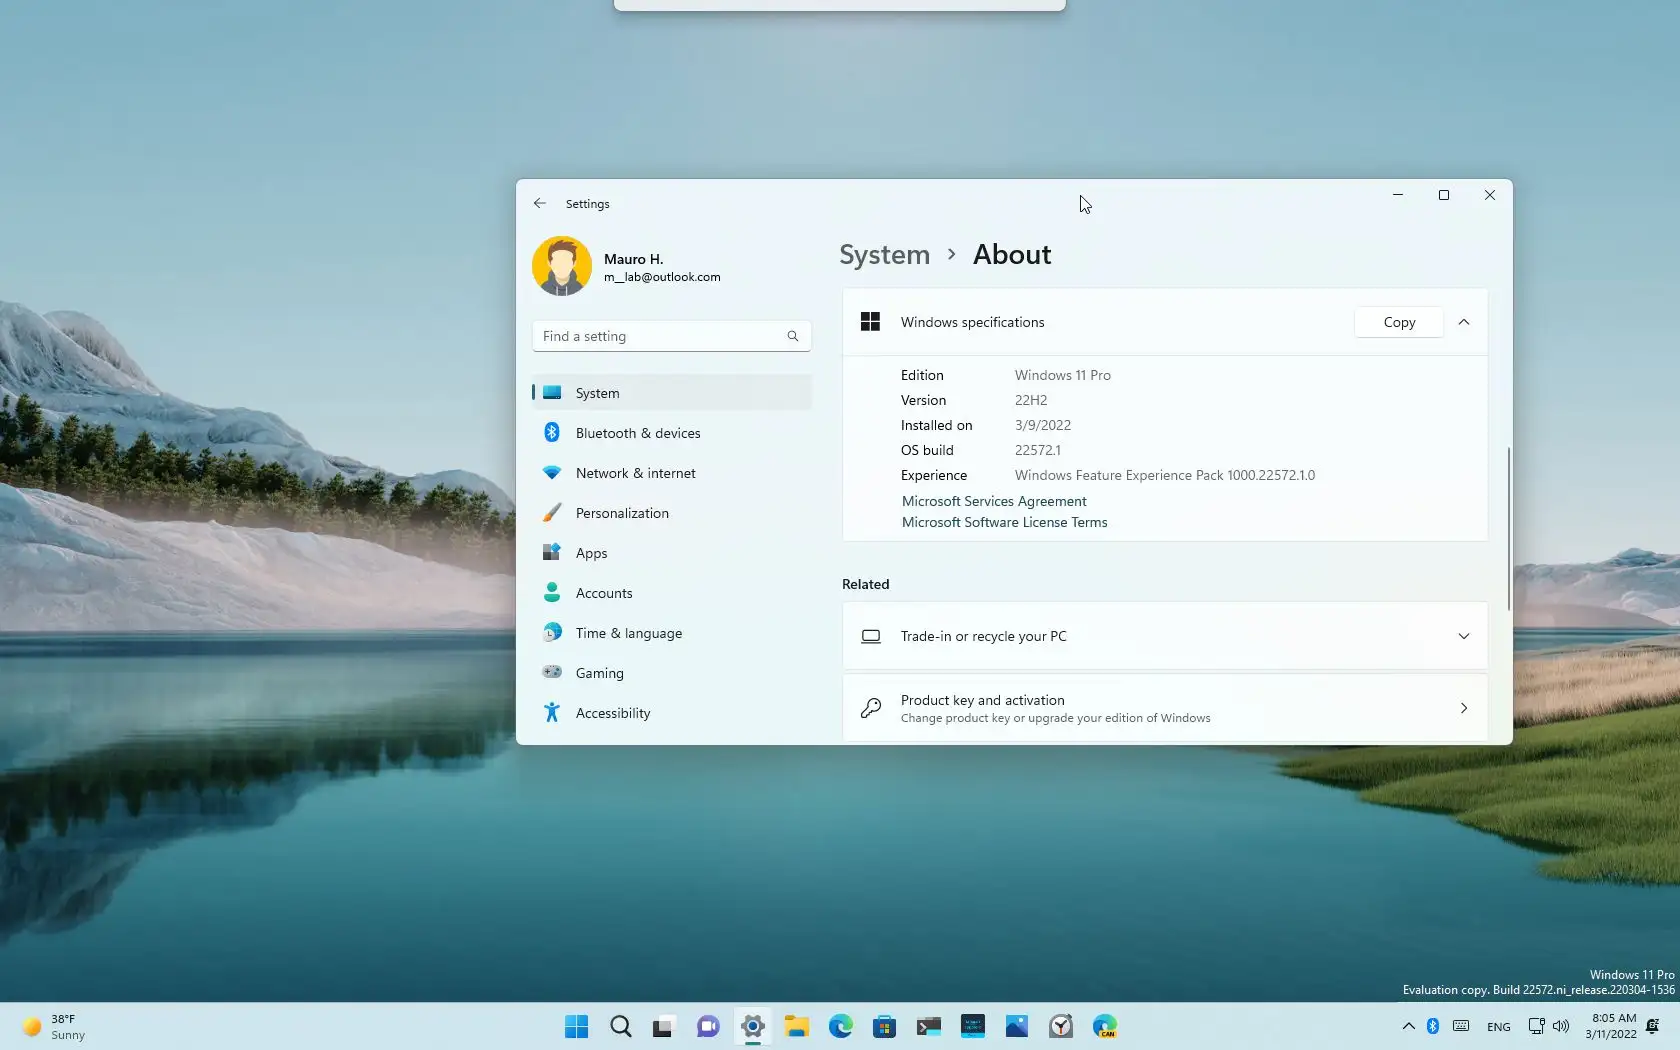
Task: Expand Trade-in or recycle your PC
Action: coord(1463,636)
